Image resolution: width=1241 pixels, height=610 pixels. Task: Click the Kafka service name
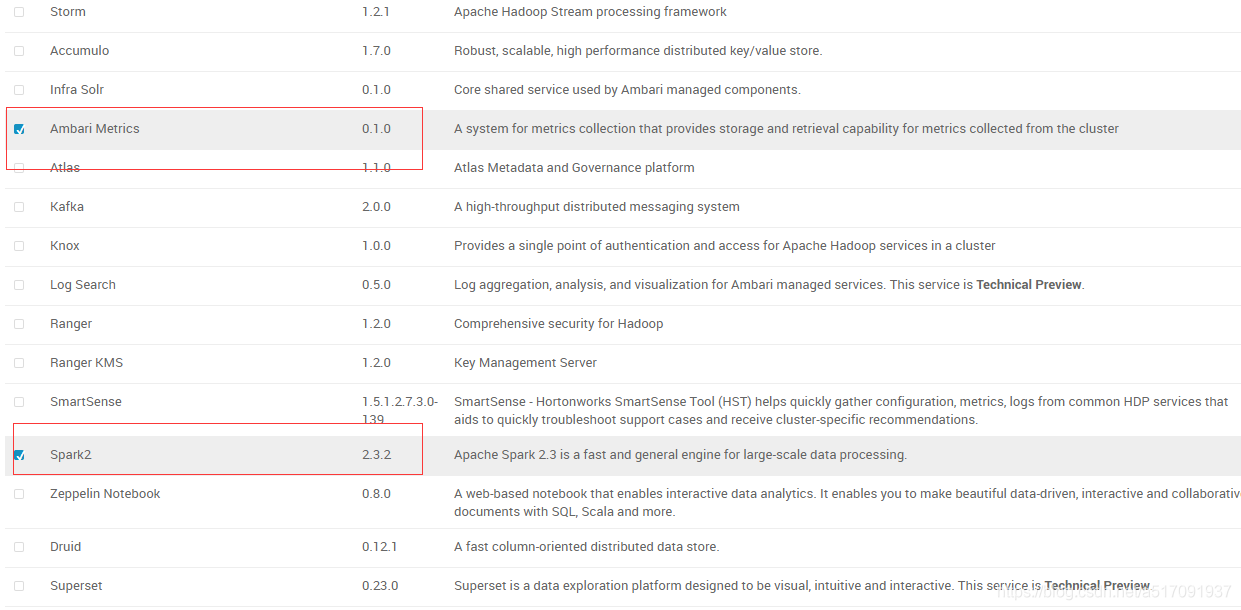pyautogui.click(x=67, y=207)
